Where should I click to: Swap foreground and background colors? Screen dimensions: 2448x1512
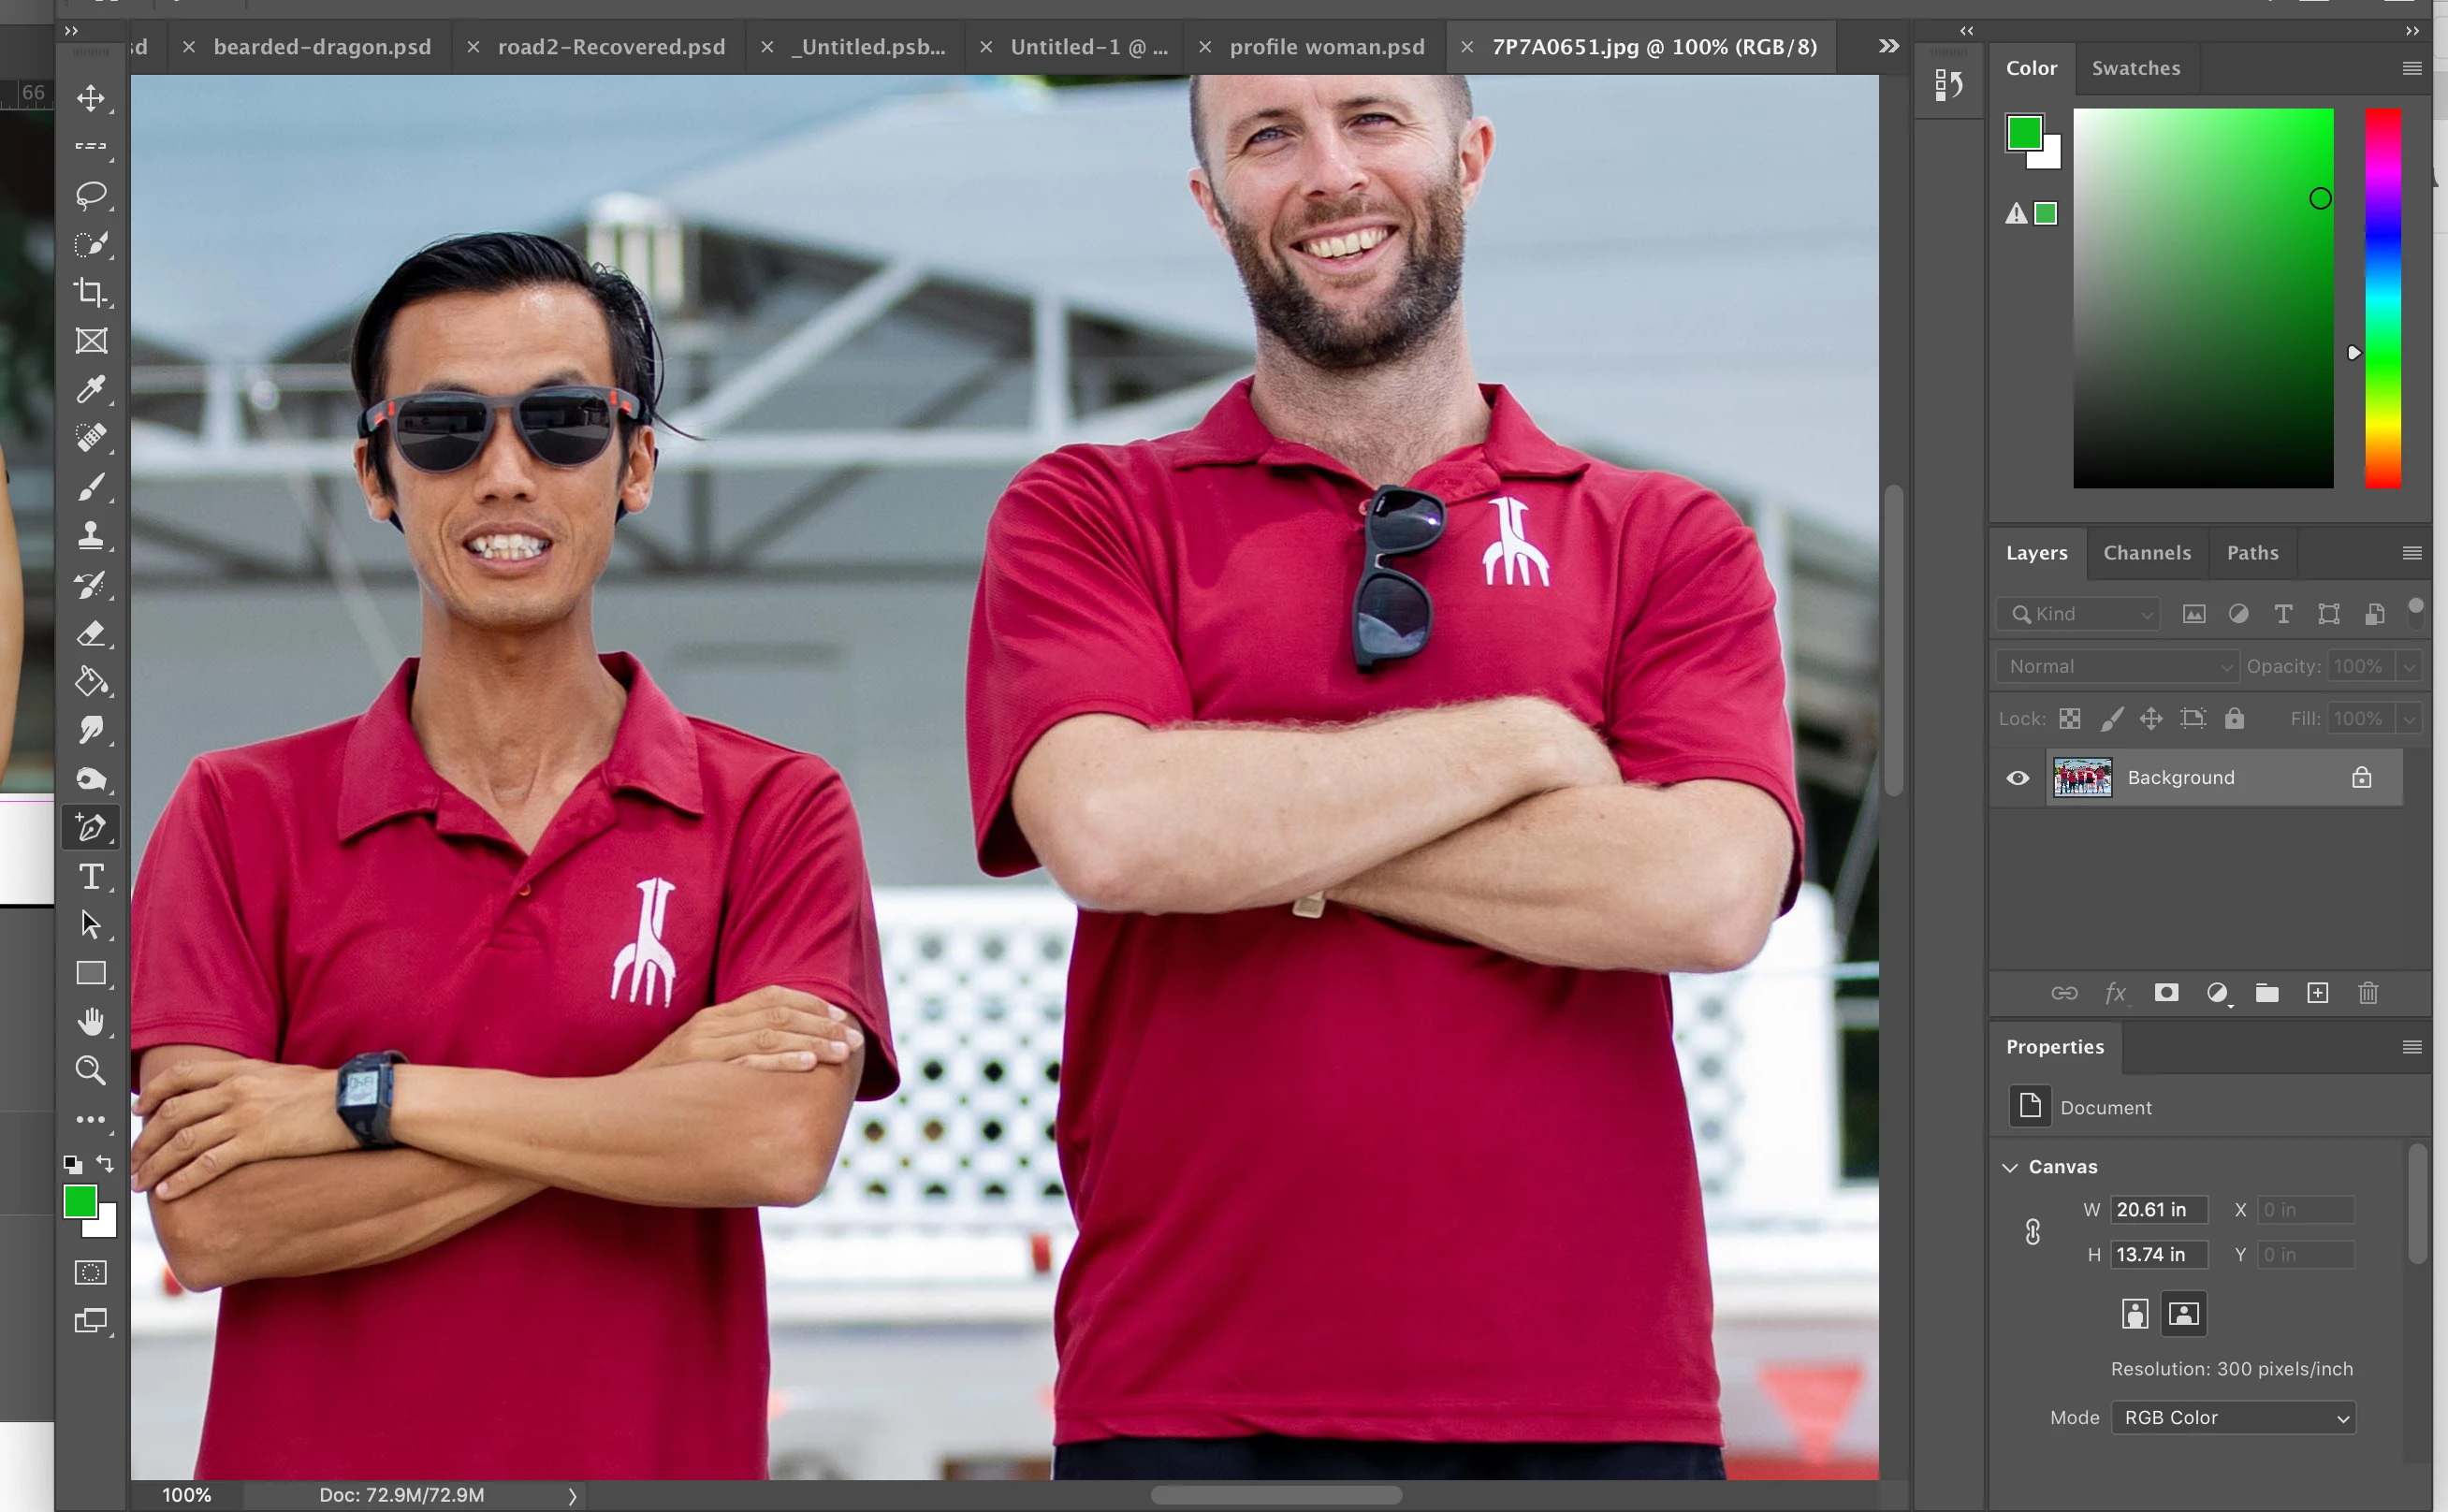pyautogui.click(x=105, y=1163)
